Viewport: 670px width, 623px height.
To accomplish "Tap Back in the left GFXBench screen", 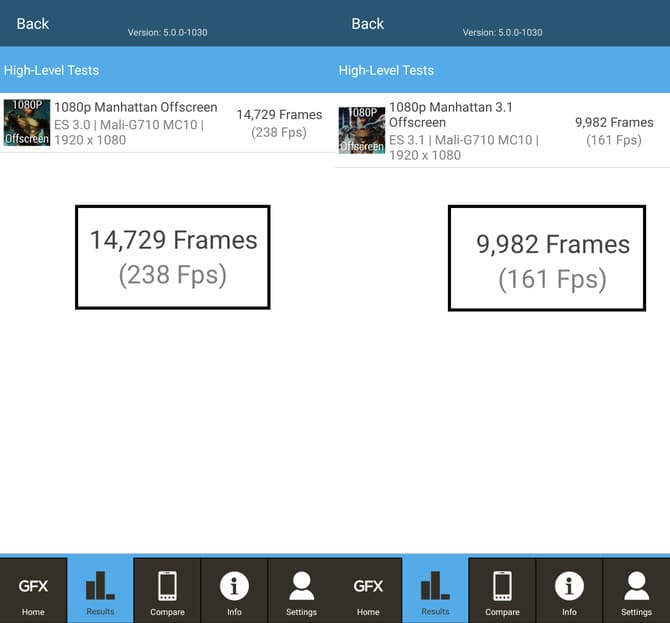I will (32, 24).
